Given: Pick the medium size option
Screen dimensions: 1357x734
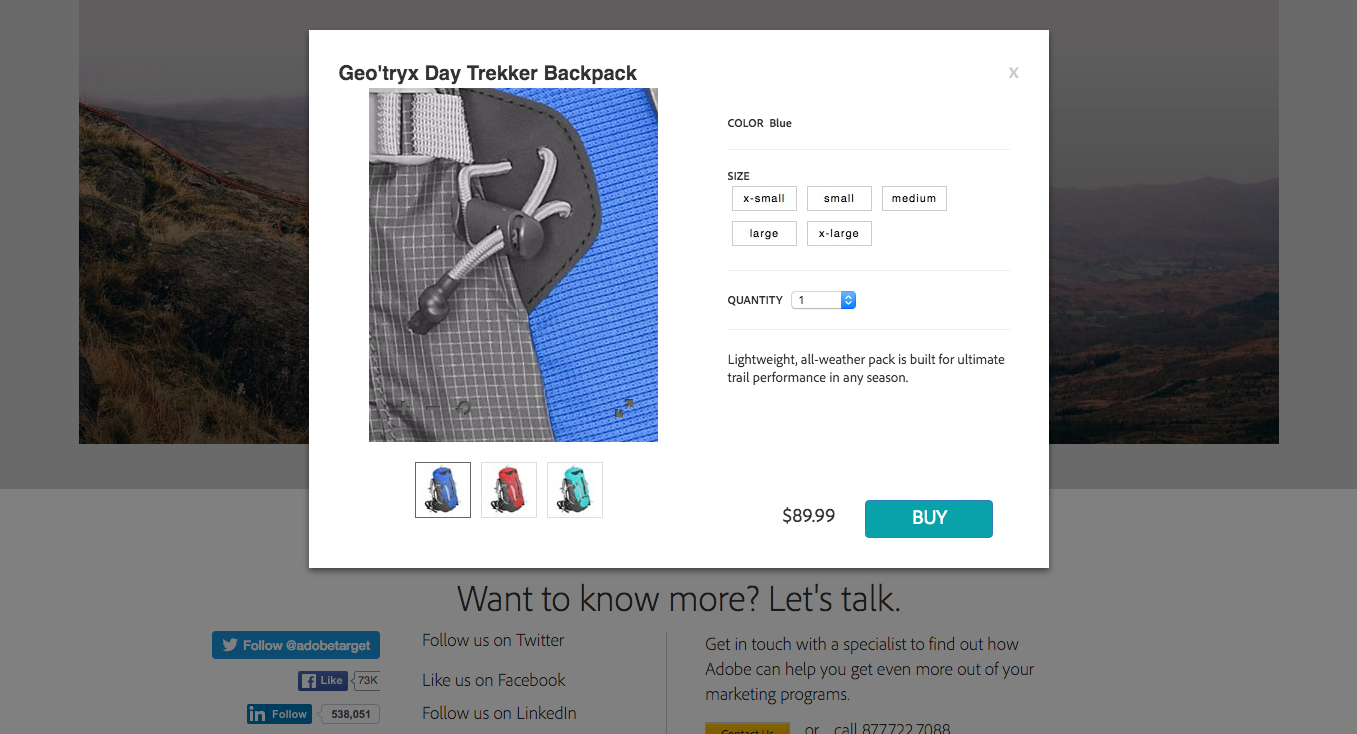Looking at the screenshot, I should coord(914,199).
